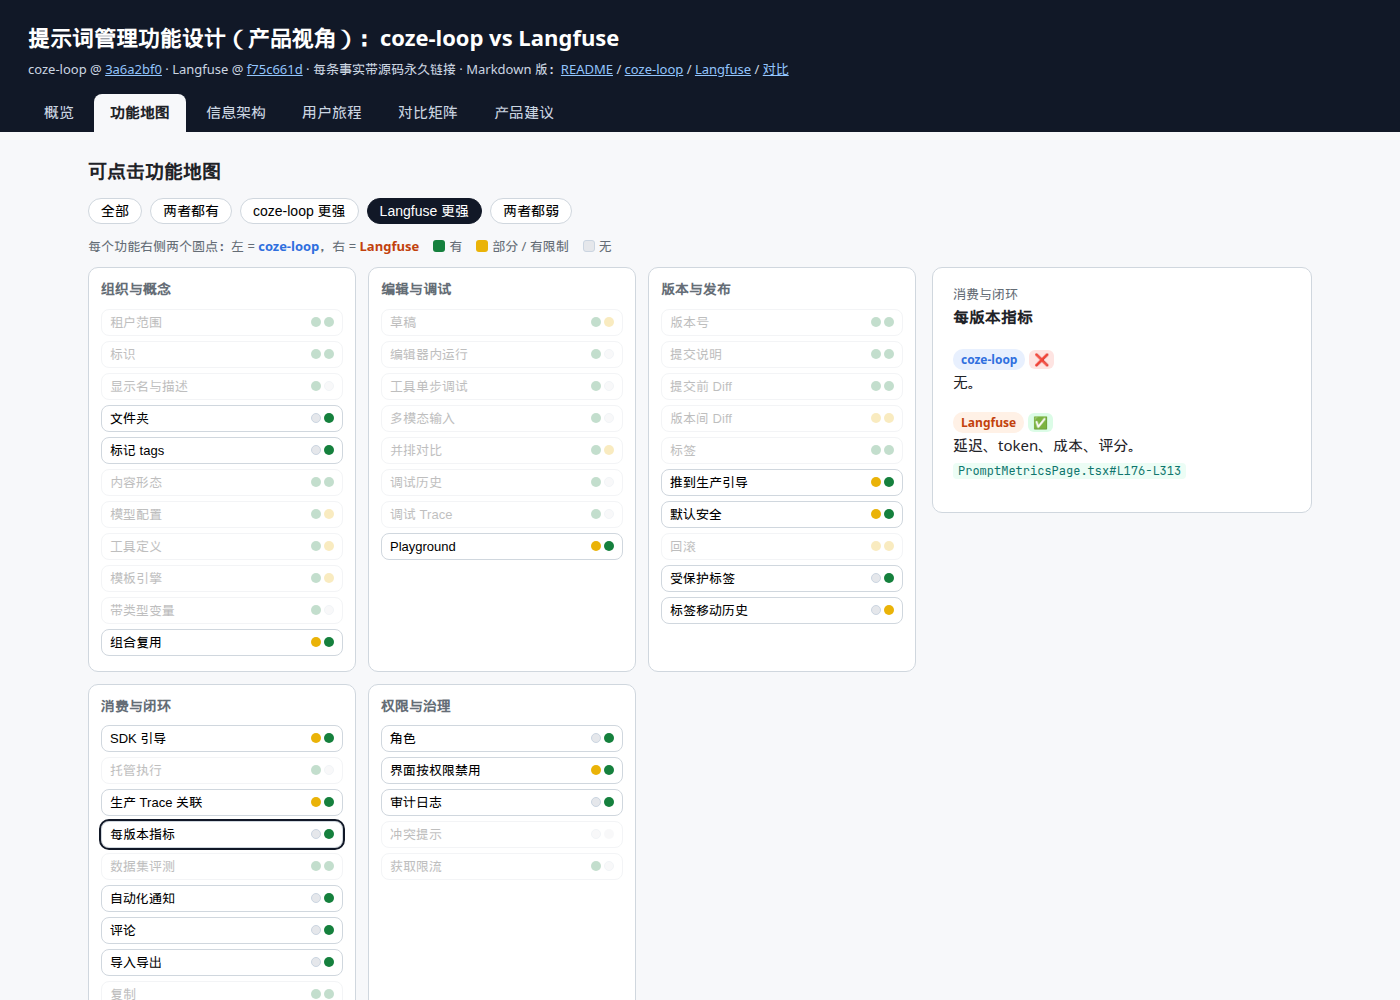Open the 推到生产引导 feature
This screenshot has height=1000, width=1400.
tap(782, 482)
